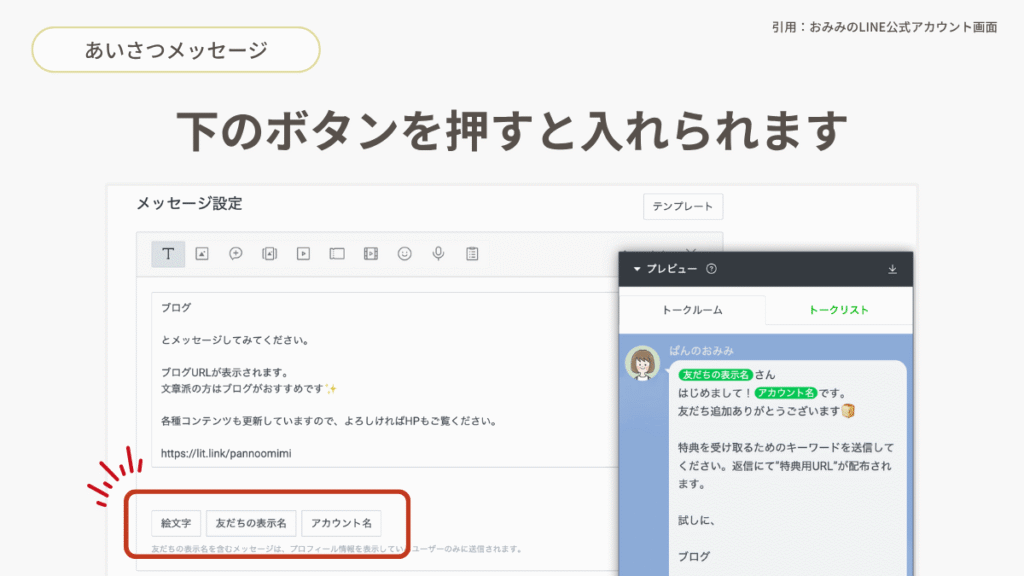Image resolution: width=1024 pixels, height=576 pixels.
Task: Select the sticker smiley face icon
Action: click(x=404, y=254)
